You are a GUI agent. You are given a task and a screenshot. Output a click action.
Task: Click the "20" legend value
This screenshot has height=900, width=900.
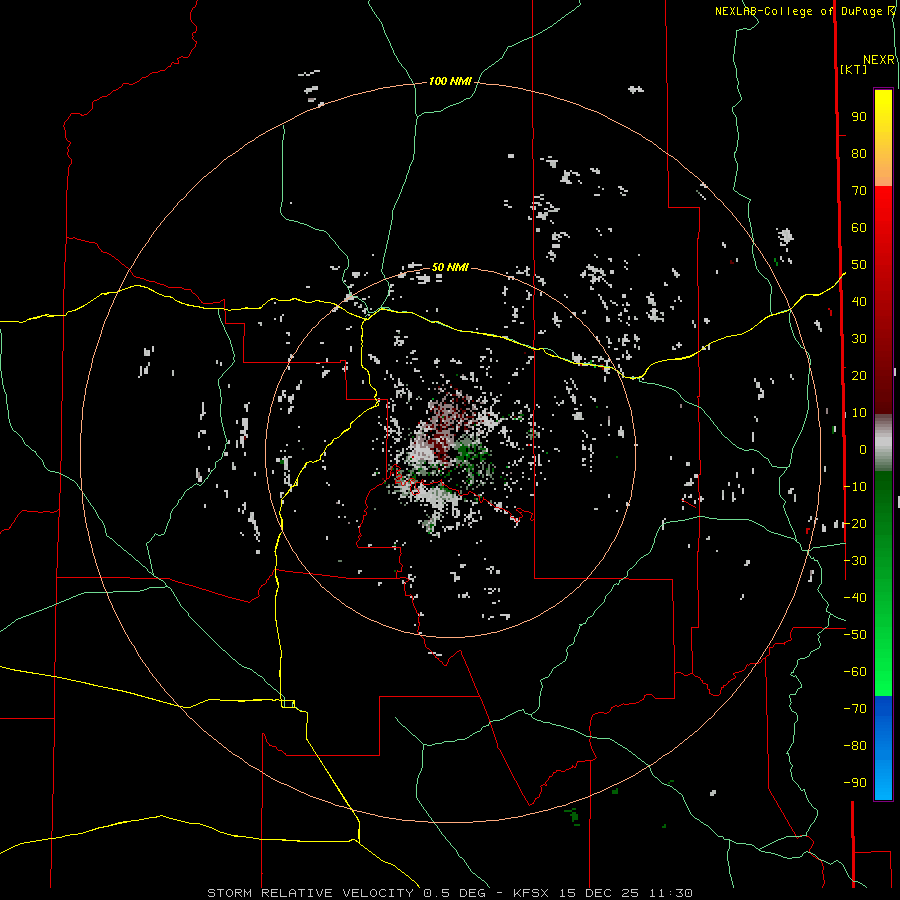[859, 375]
